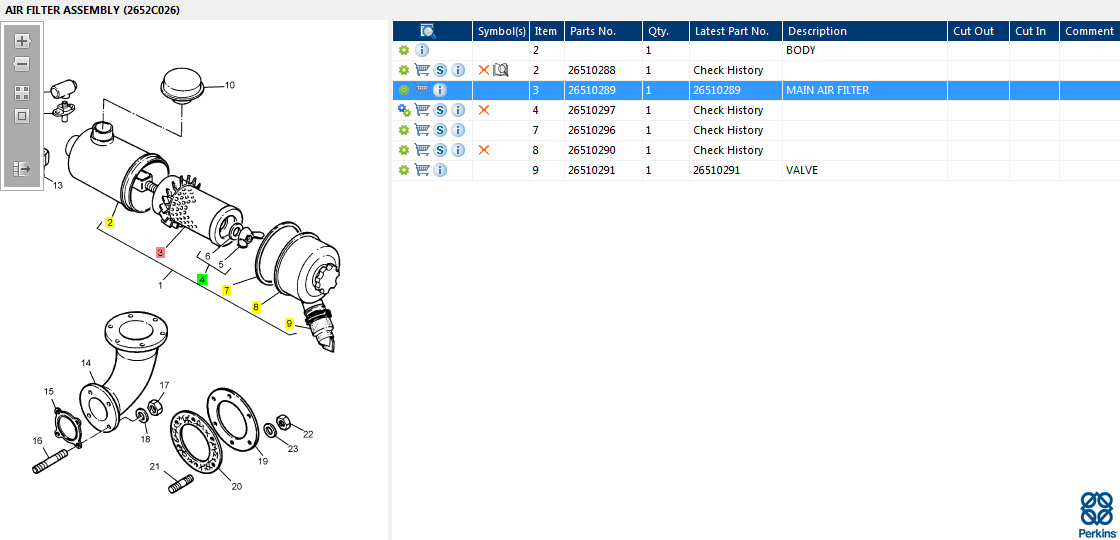The width and height of the screenshot is (1120, 540).
Task: Click callout 20 gasket label
Action: (236, 486)
